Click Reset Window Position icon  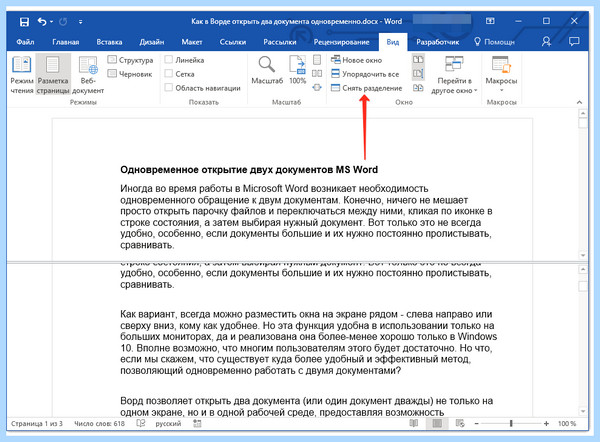[418, 88]
